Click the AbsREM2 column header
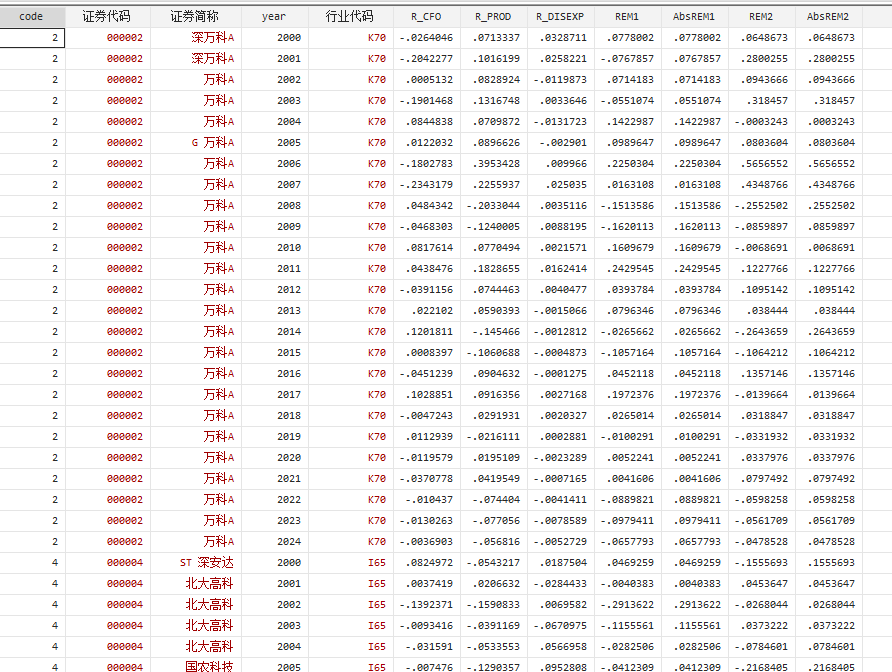The width and height of the screenshot is (892, 672). [828, 17]
